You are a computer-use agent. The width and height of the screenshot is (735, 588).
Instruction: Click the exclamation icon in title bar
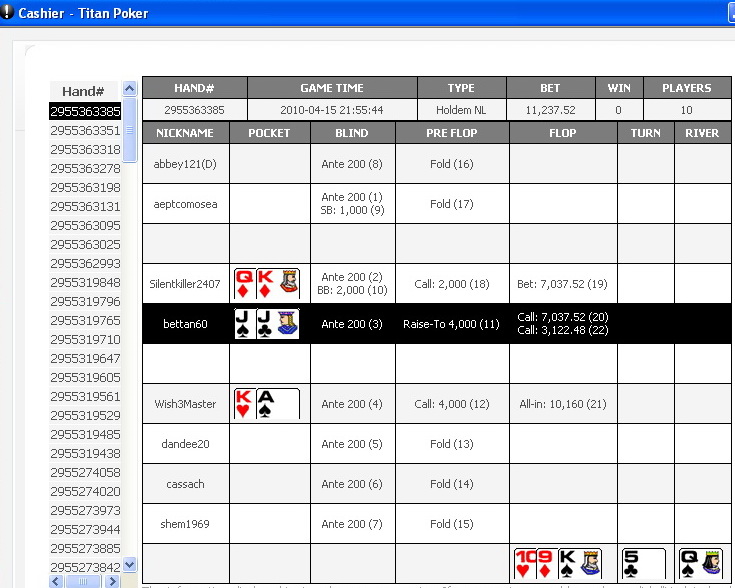[x=7, y=12]
